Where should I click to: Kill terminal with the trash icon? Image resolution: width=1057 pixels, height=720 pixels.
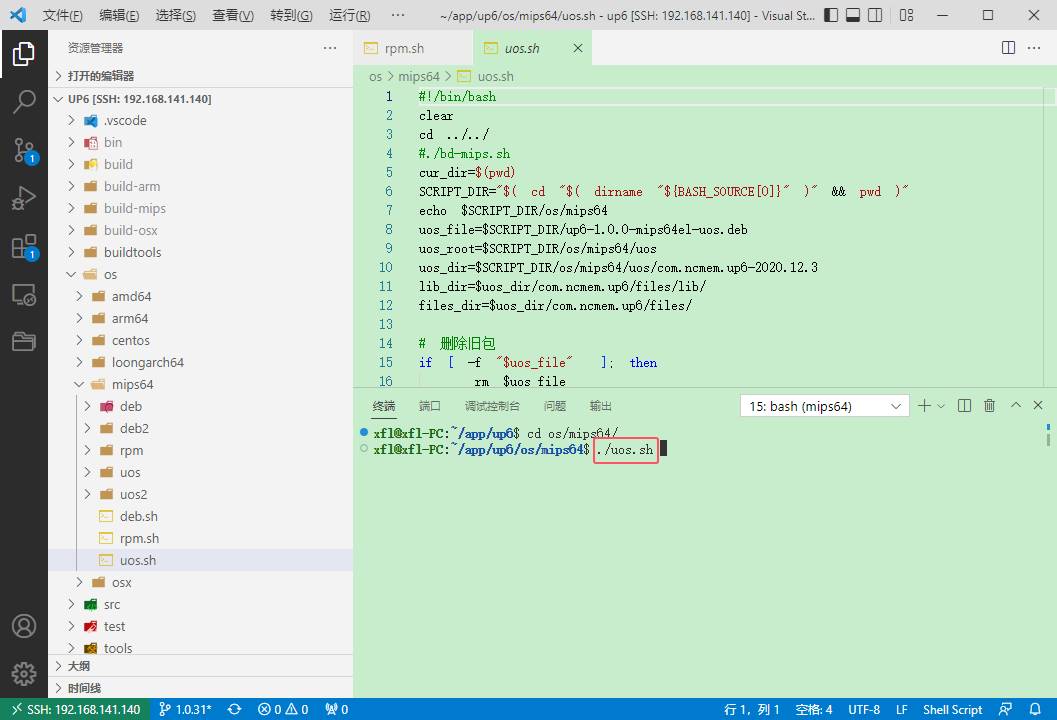pos(989,406)
